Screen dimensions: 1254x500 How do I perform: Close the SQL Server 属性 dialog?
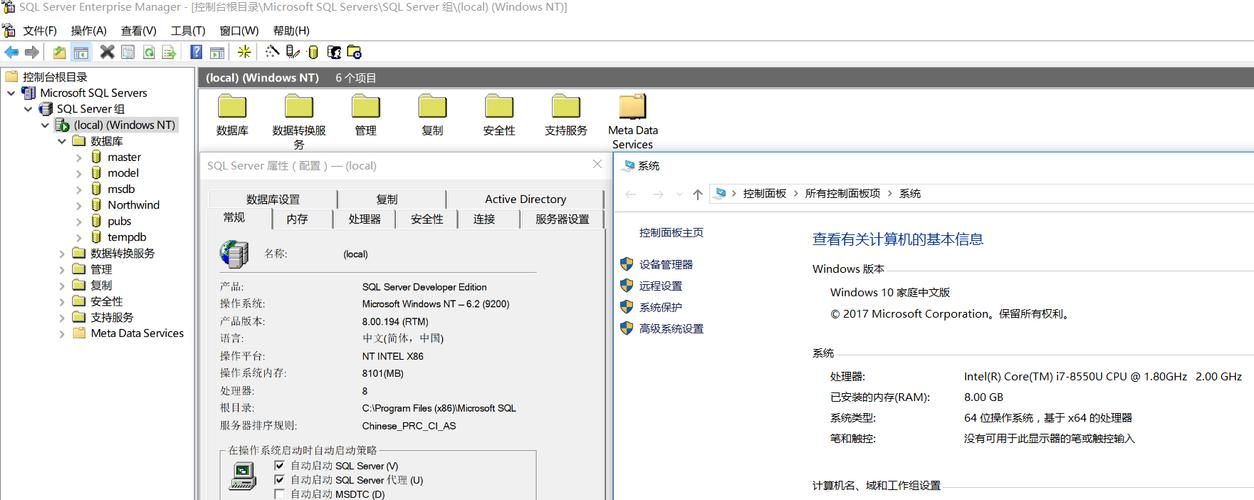[597, 165]
